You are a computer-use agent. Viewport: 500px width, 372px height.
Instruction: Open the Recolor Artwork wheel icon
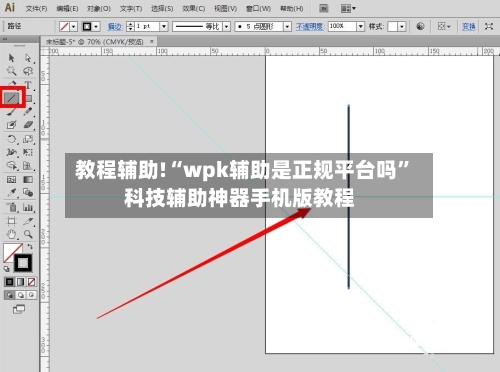420,26
